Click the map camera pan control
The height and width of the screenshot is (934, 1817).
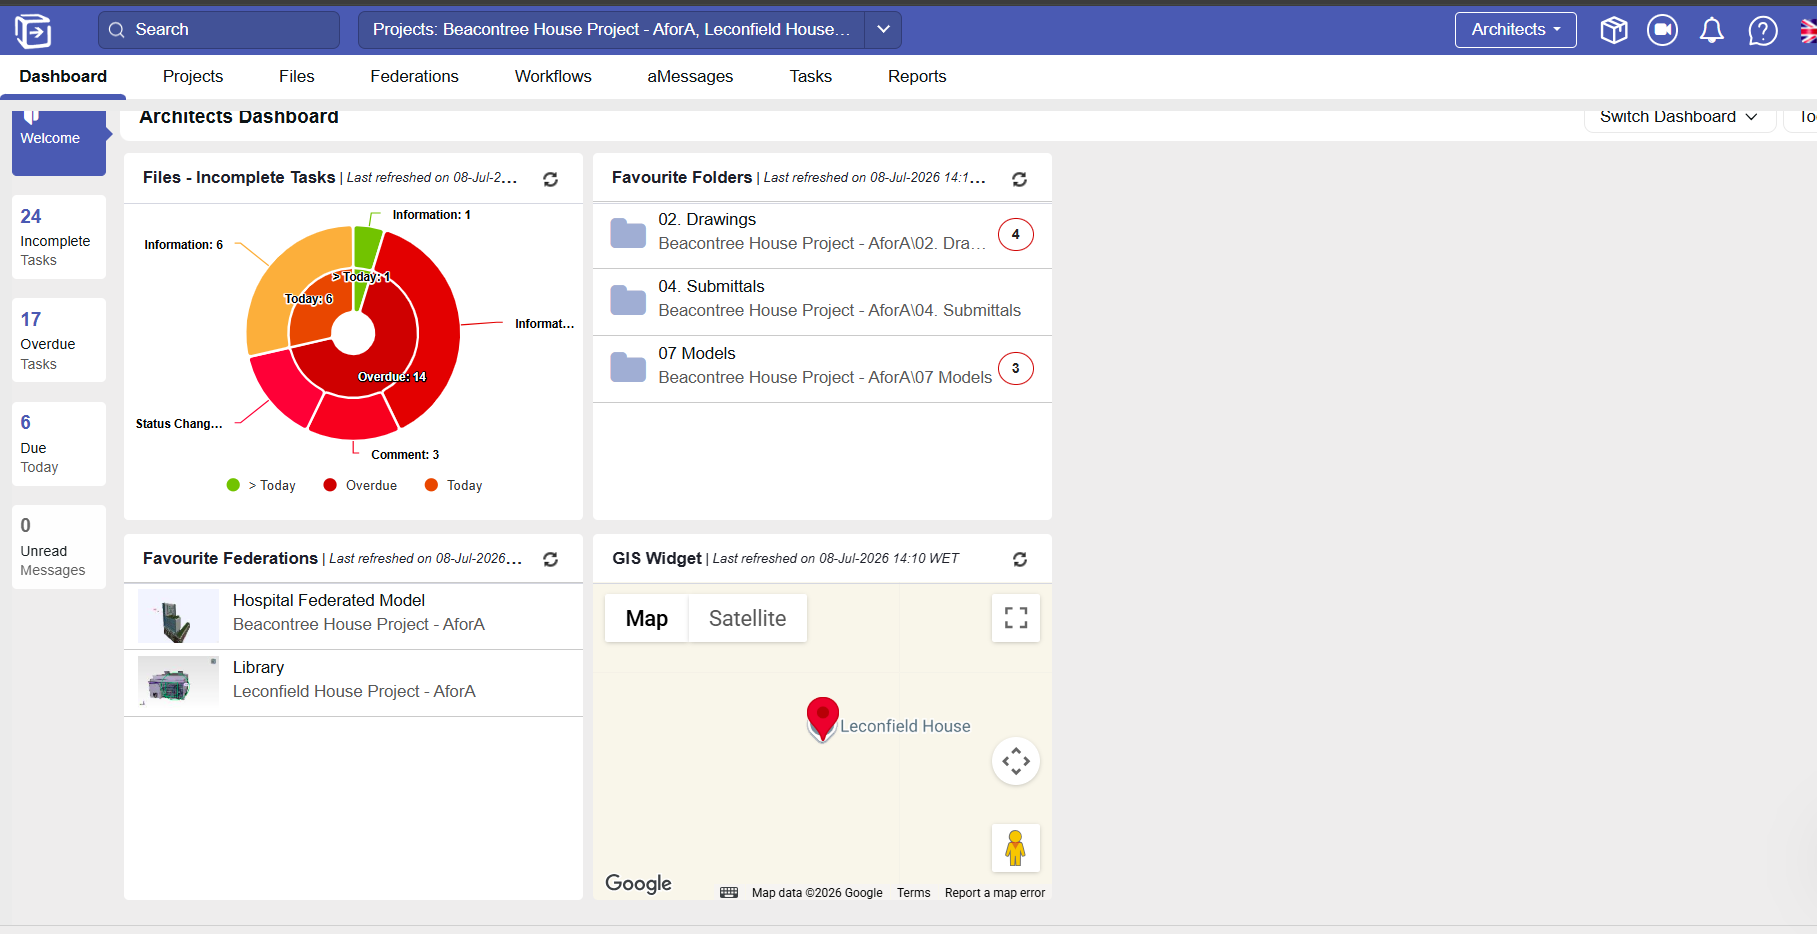point(1016,761)
